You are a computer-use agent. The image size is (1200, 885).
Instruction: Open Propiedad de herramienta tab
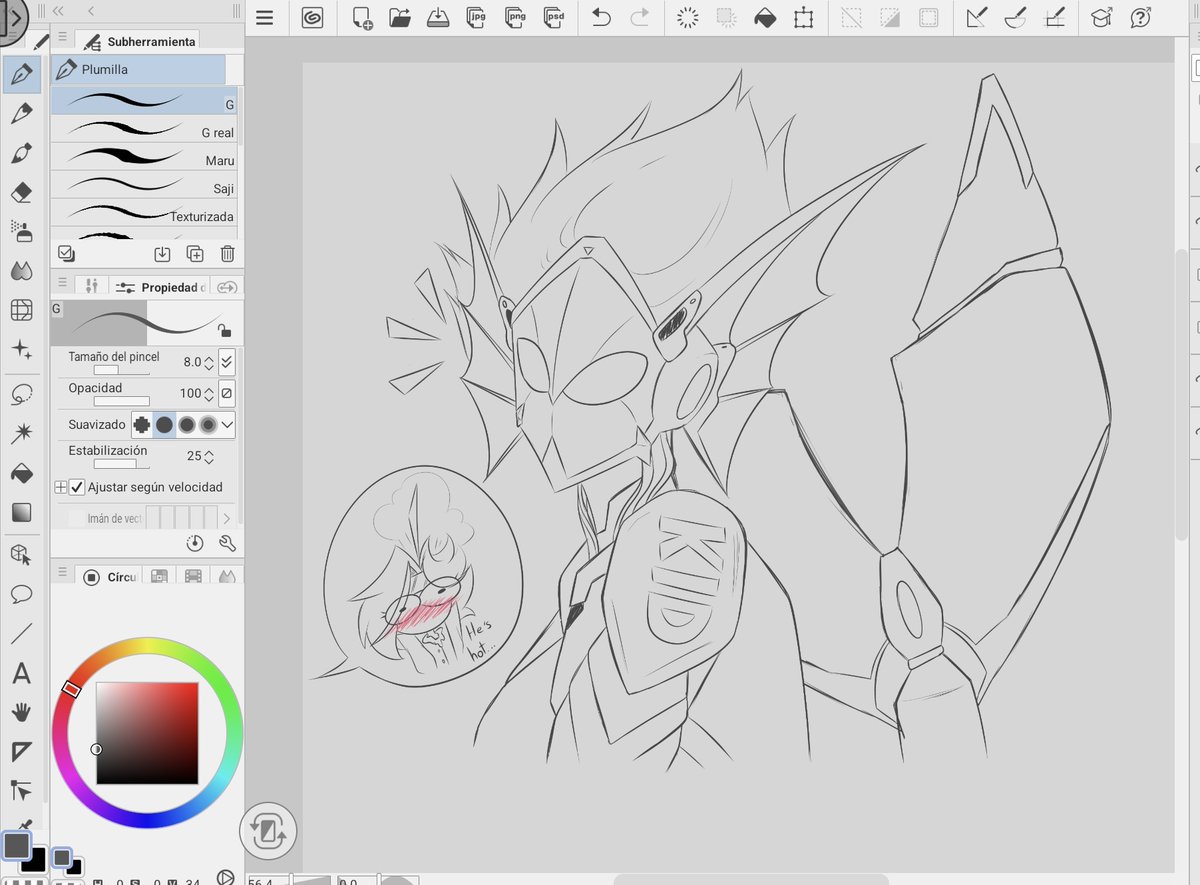(x=160, y=287)
